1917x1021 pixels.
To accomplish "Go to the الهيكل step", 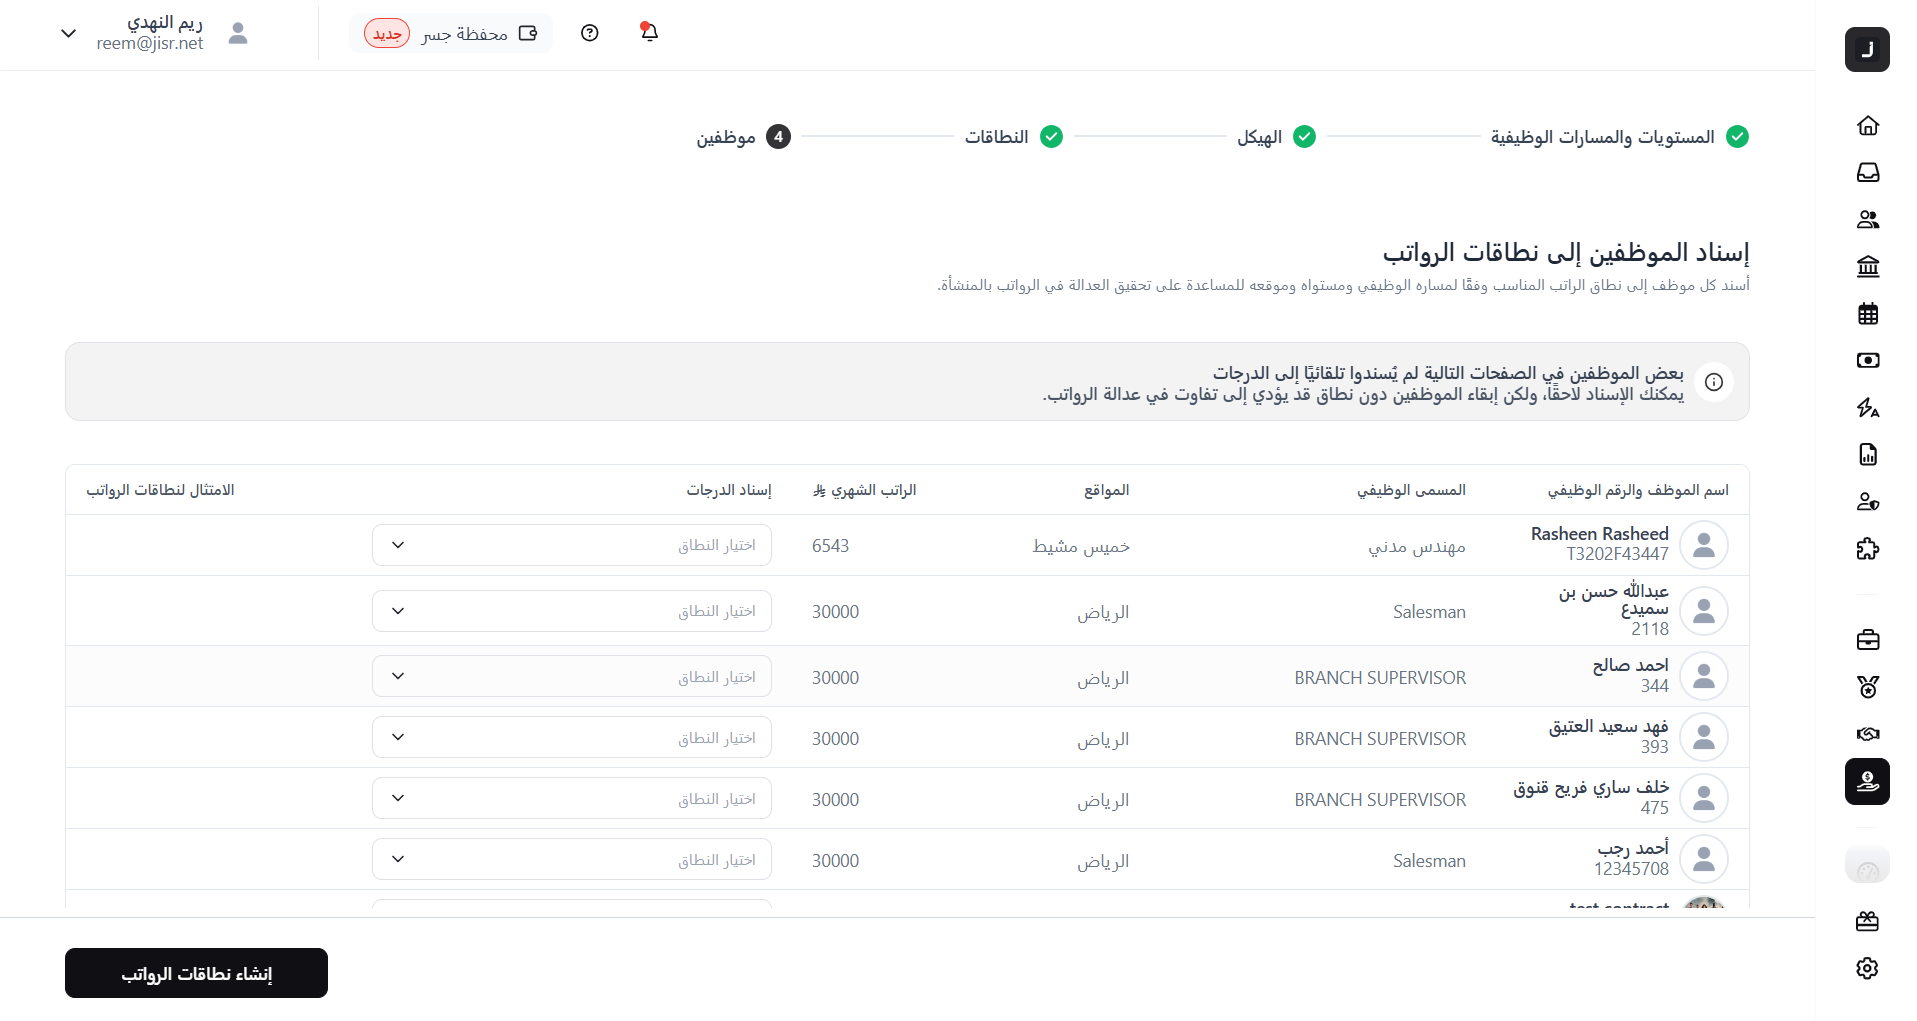I will coord(1275,137).
